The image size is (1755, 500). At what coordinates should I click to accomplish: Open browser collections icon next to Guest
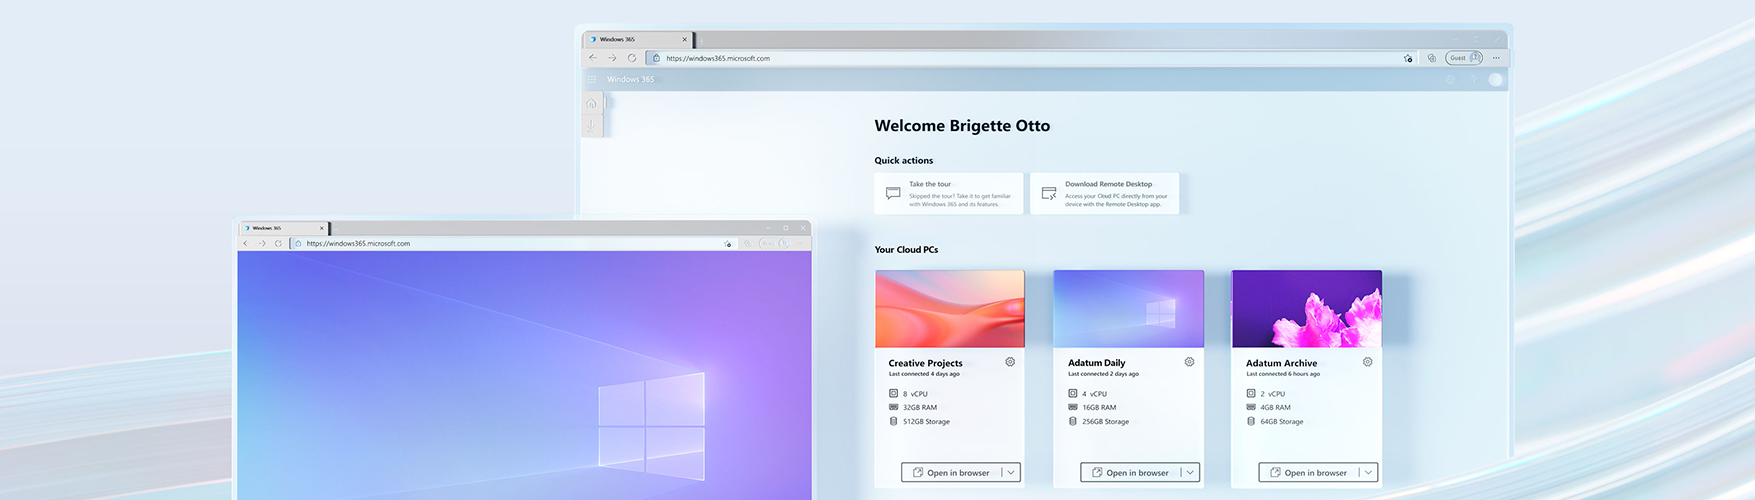tap(1431, 58)
